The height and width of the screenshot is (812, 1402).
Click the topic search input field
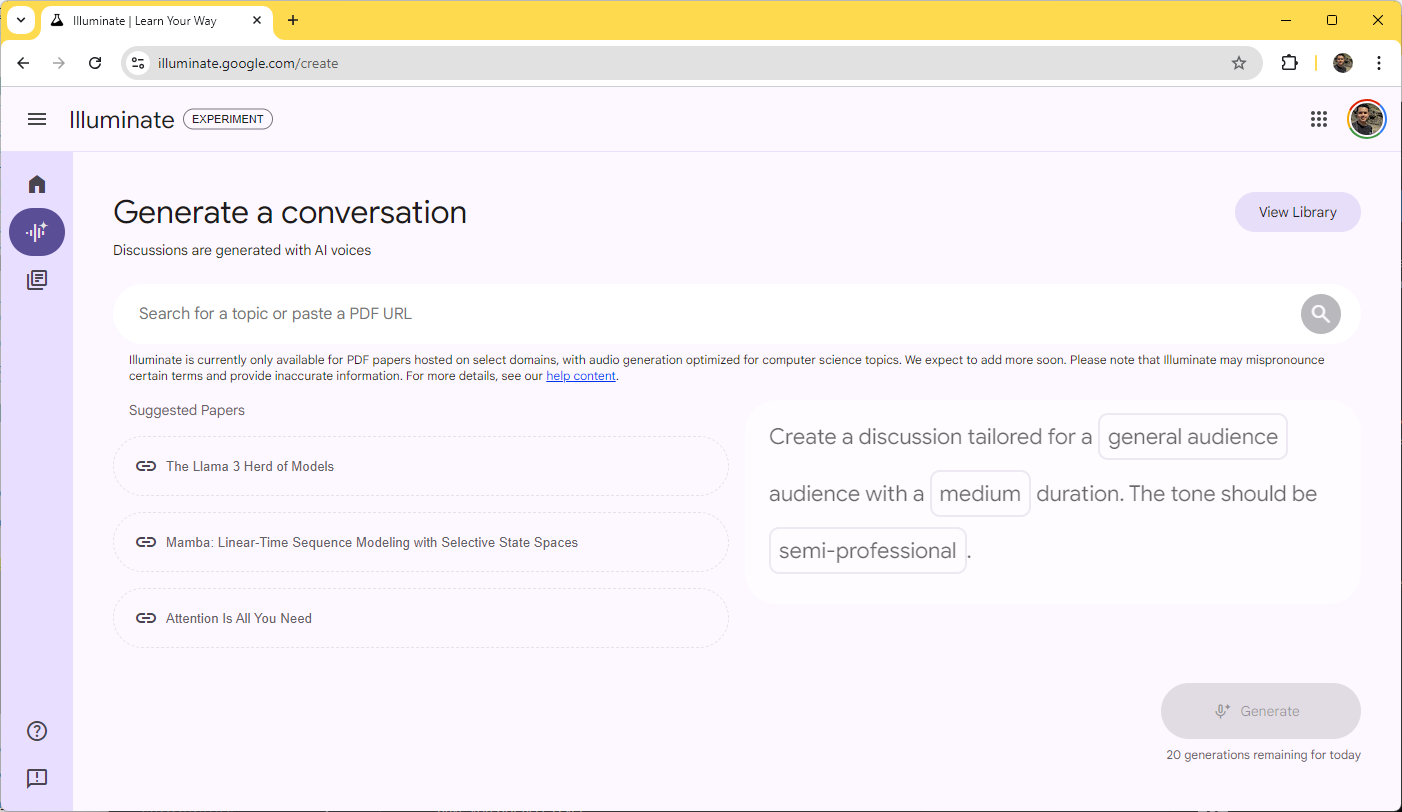[x=700, y=313]
